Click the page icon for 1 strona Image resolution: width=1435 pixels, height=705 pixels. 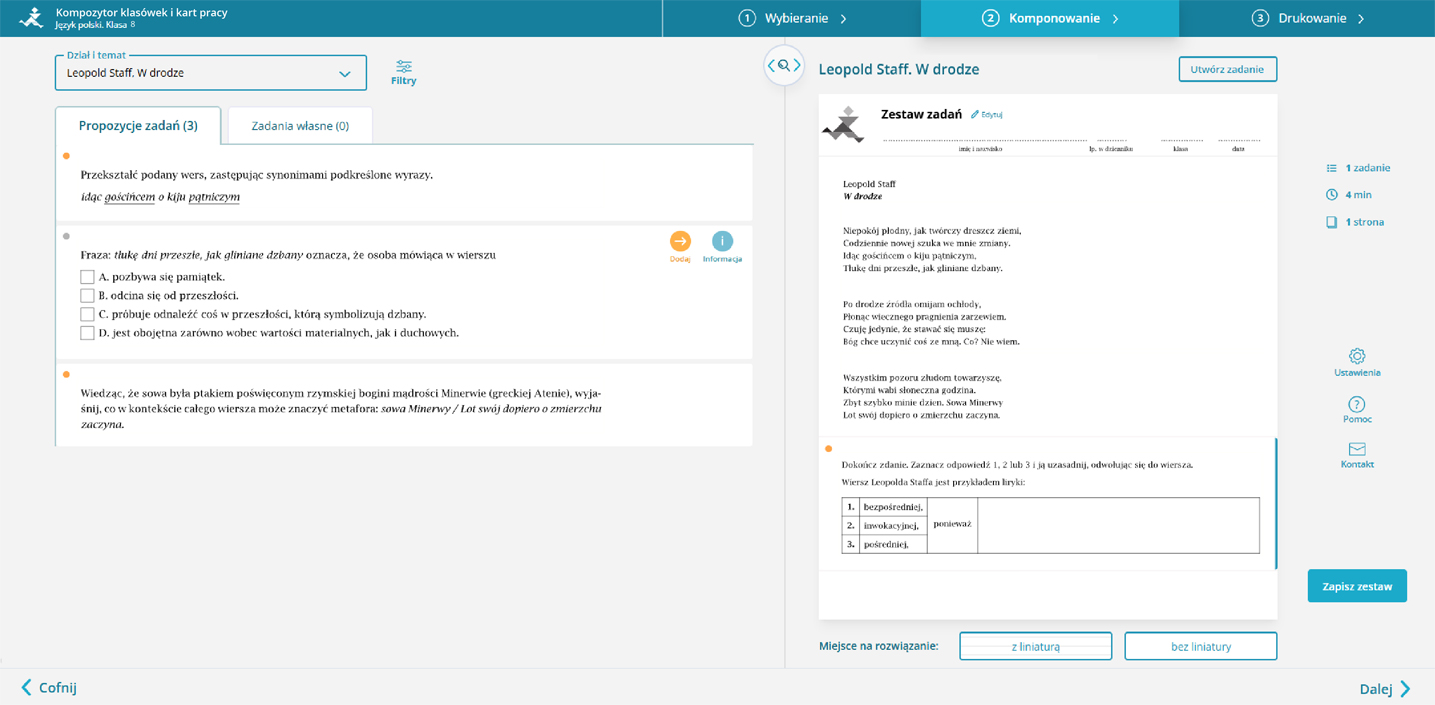coord(1331,222)
